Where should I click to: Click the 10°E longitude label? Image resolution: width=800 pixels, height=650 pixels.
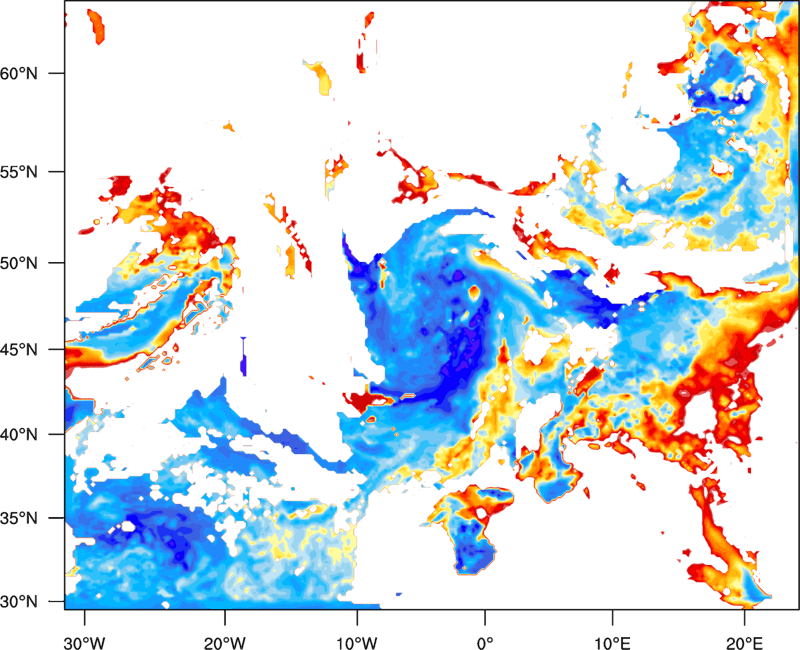point(612,643)
